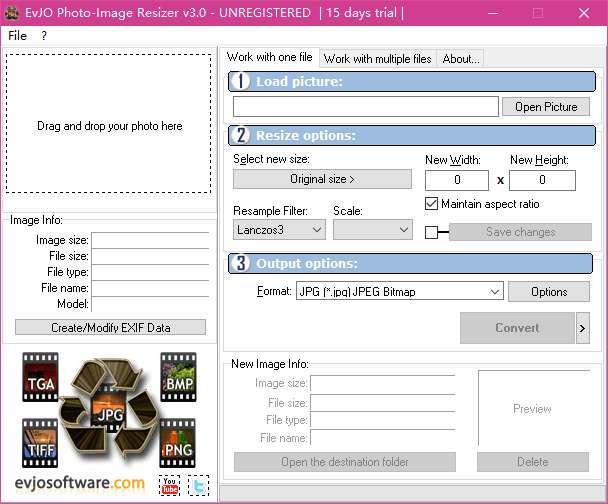Click the TGA format film icon
Viewport: 608px width, 504px height.
click(40, 377)
